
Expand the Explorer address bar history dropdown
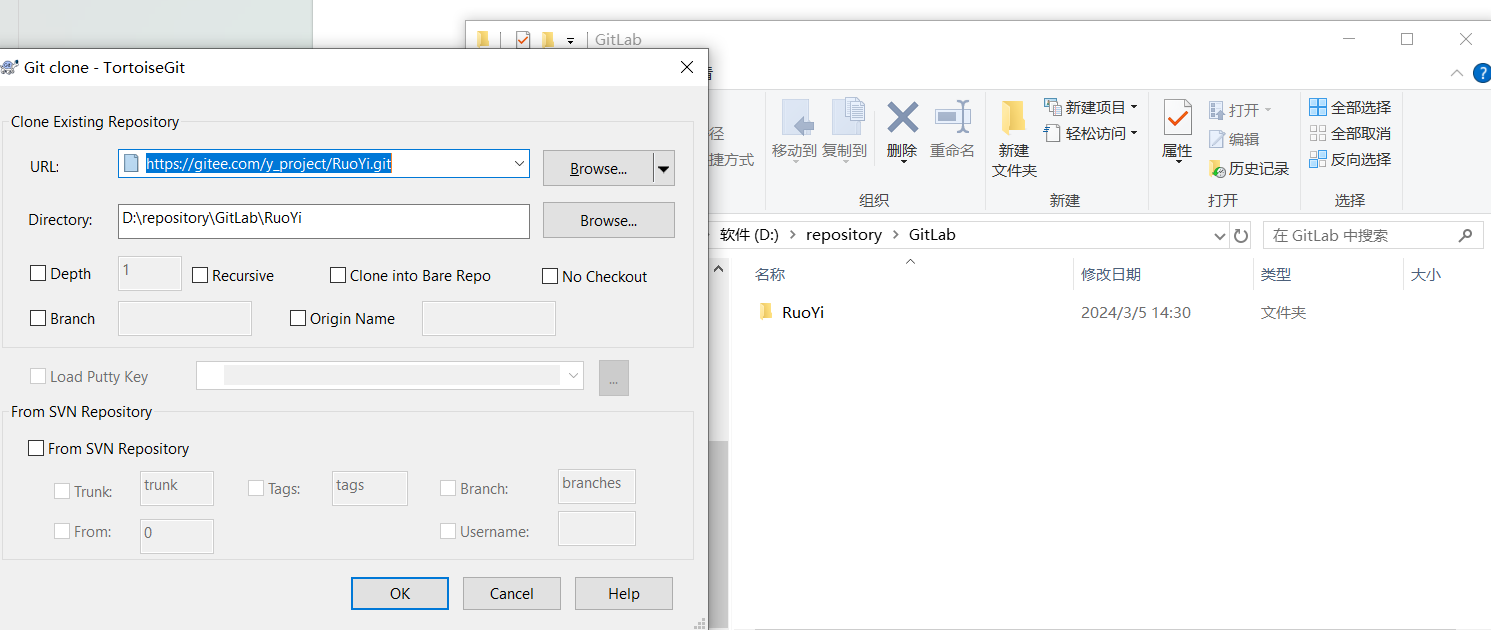tap(1219, 236)
